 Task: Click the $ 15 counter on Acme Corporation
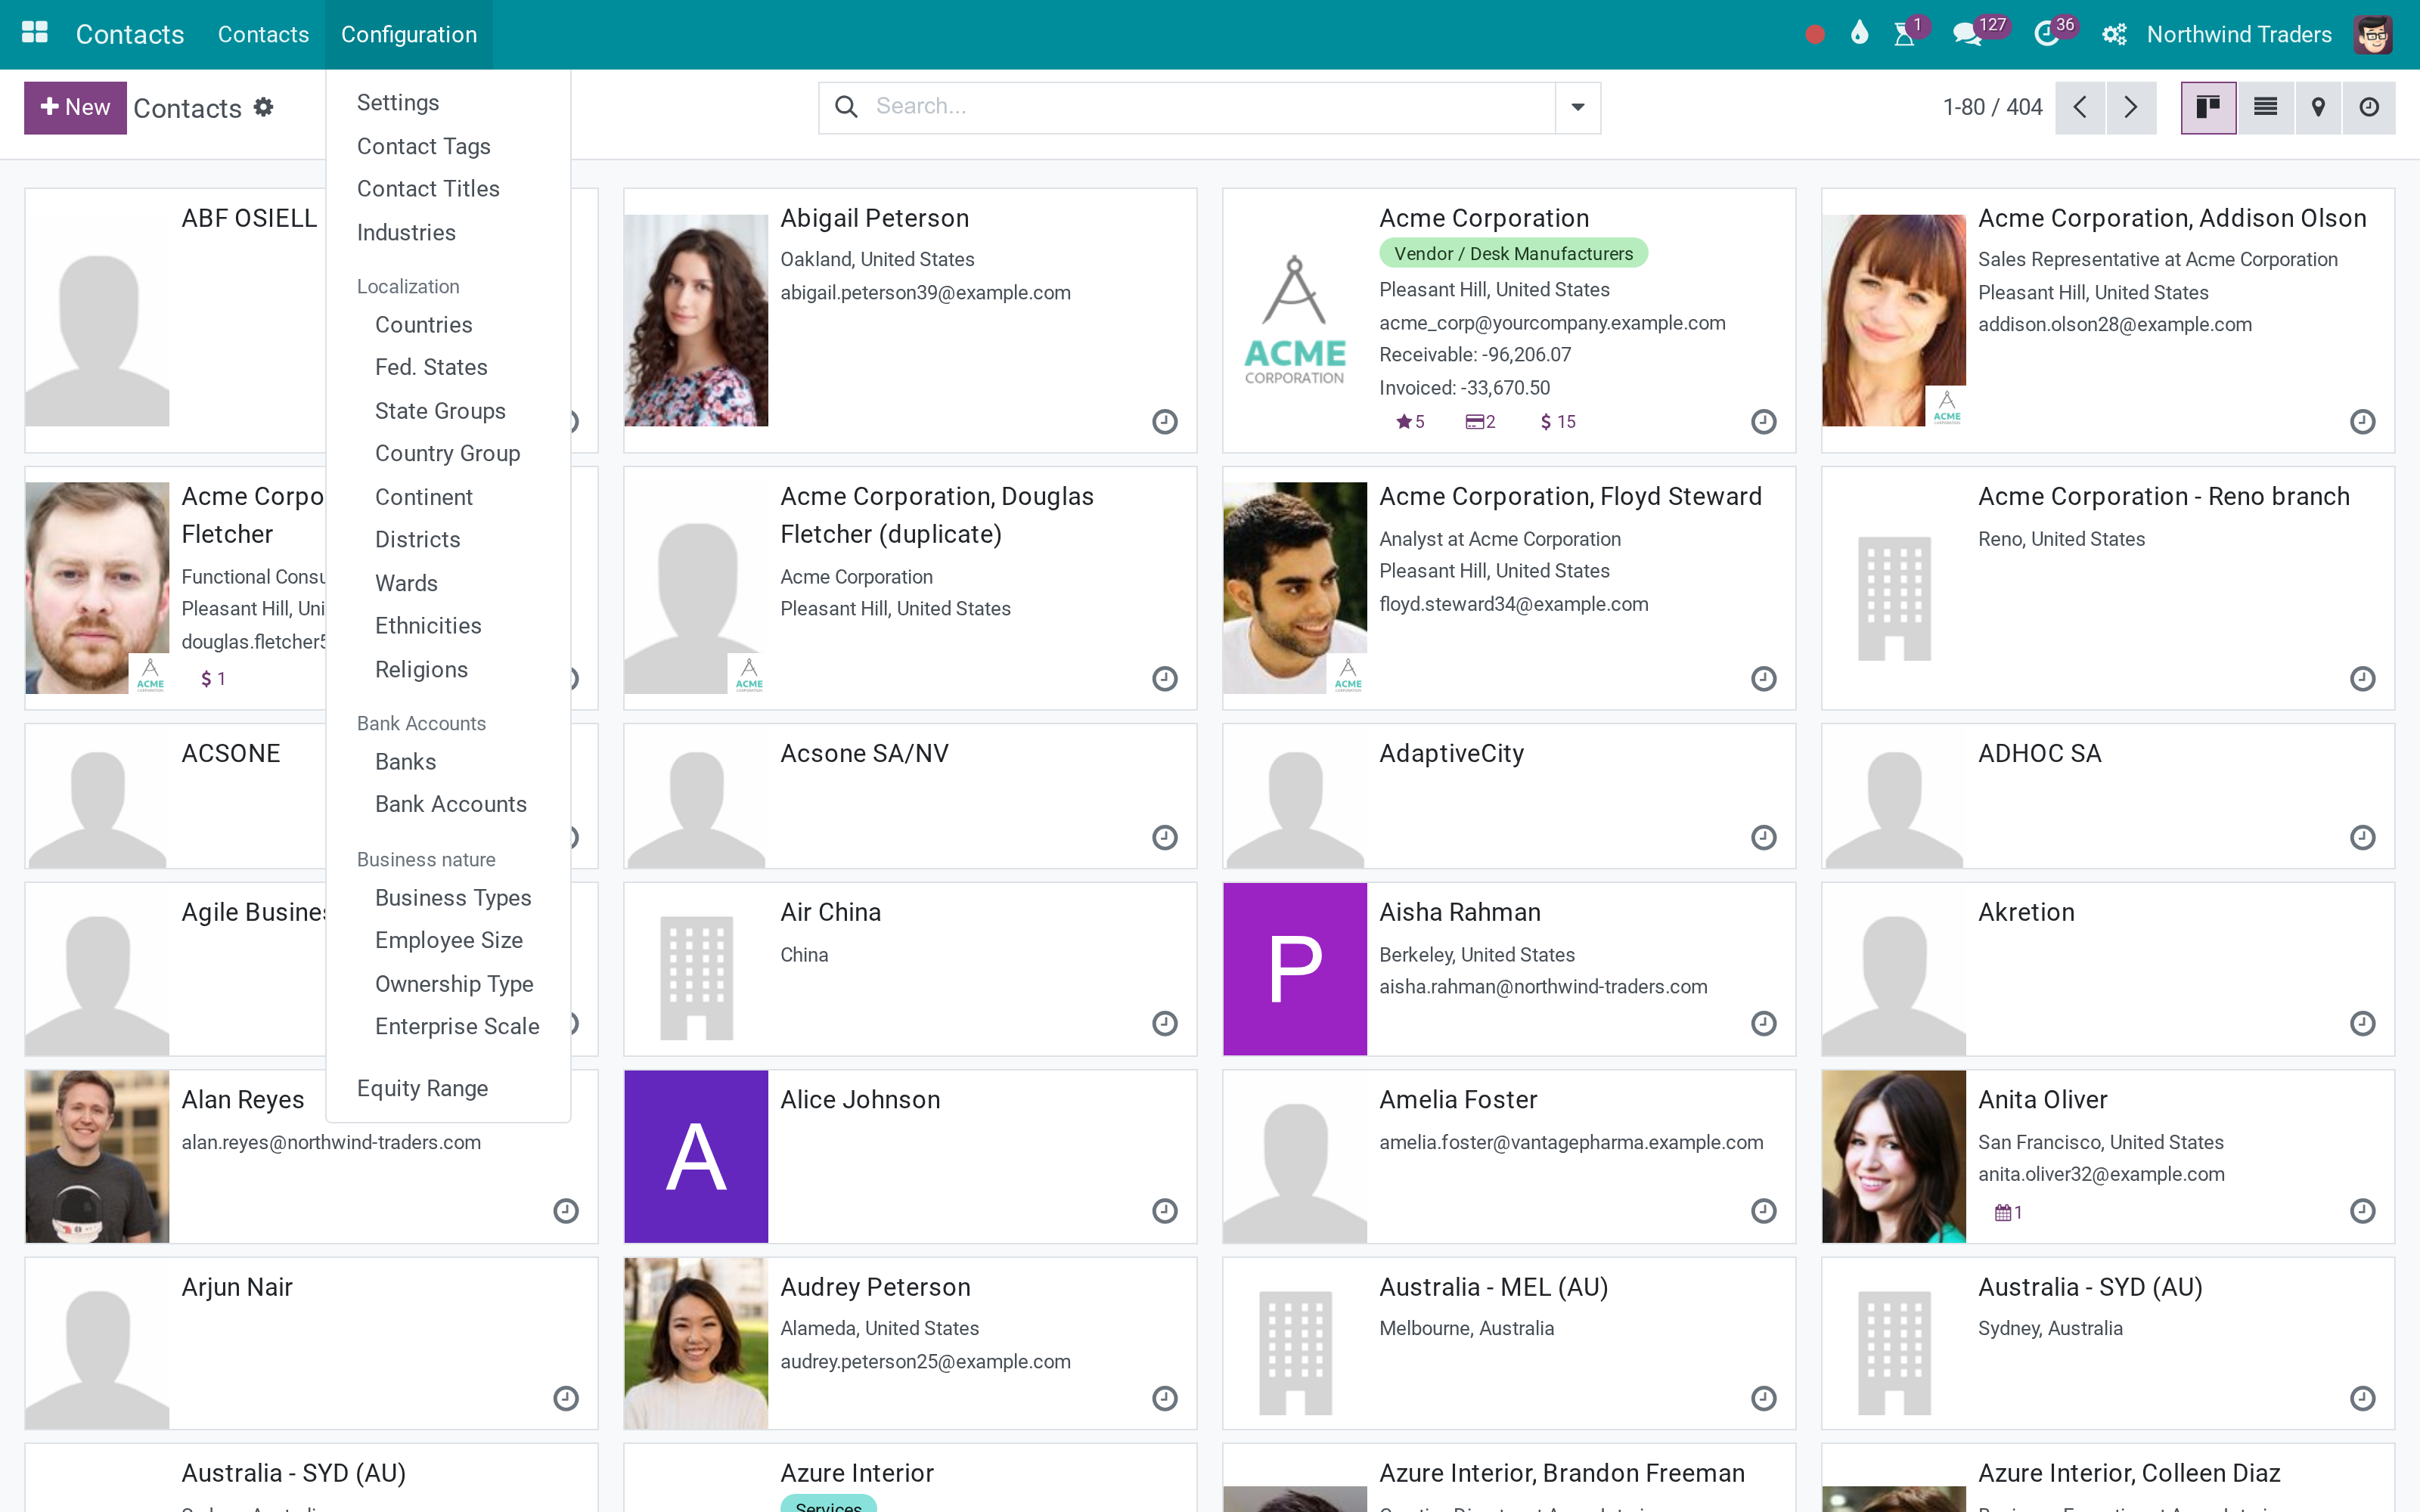point(1558,422)
